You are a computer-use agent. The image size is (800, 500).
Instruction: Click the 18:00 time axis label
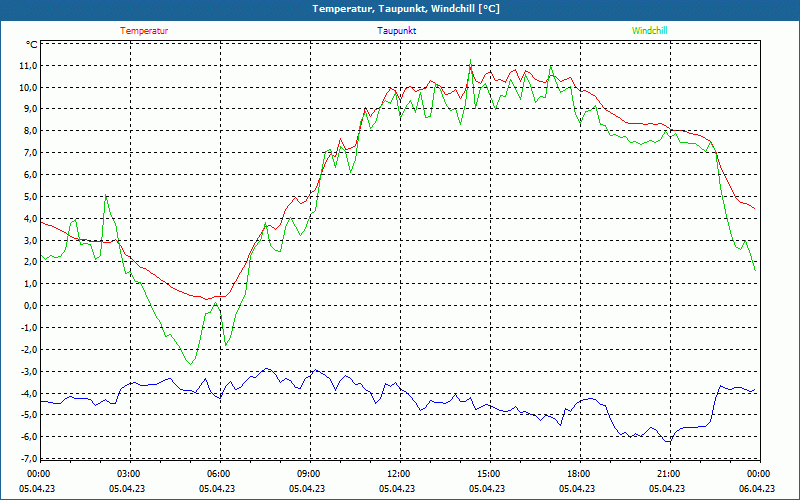pos(579,474)
